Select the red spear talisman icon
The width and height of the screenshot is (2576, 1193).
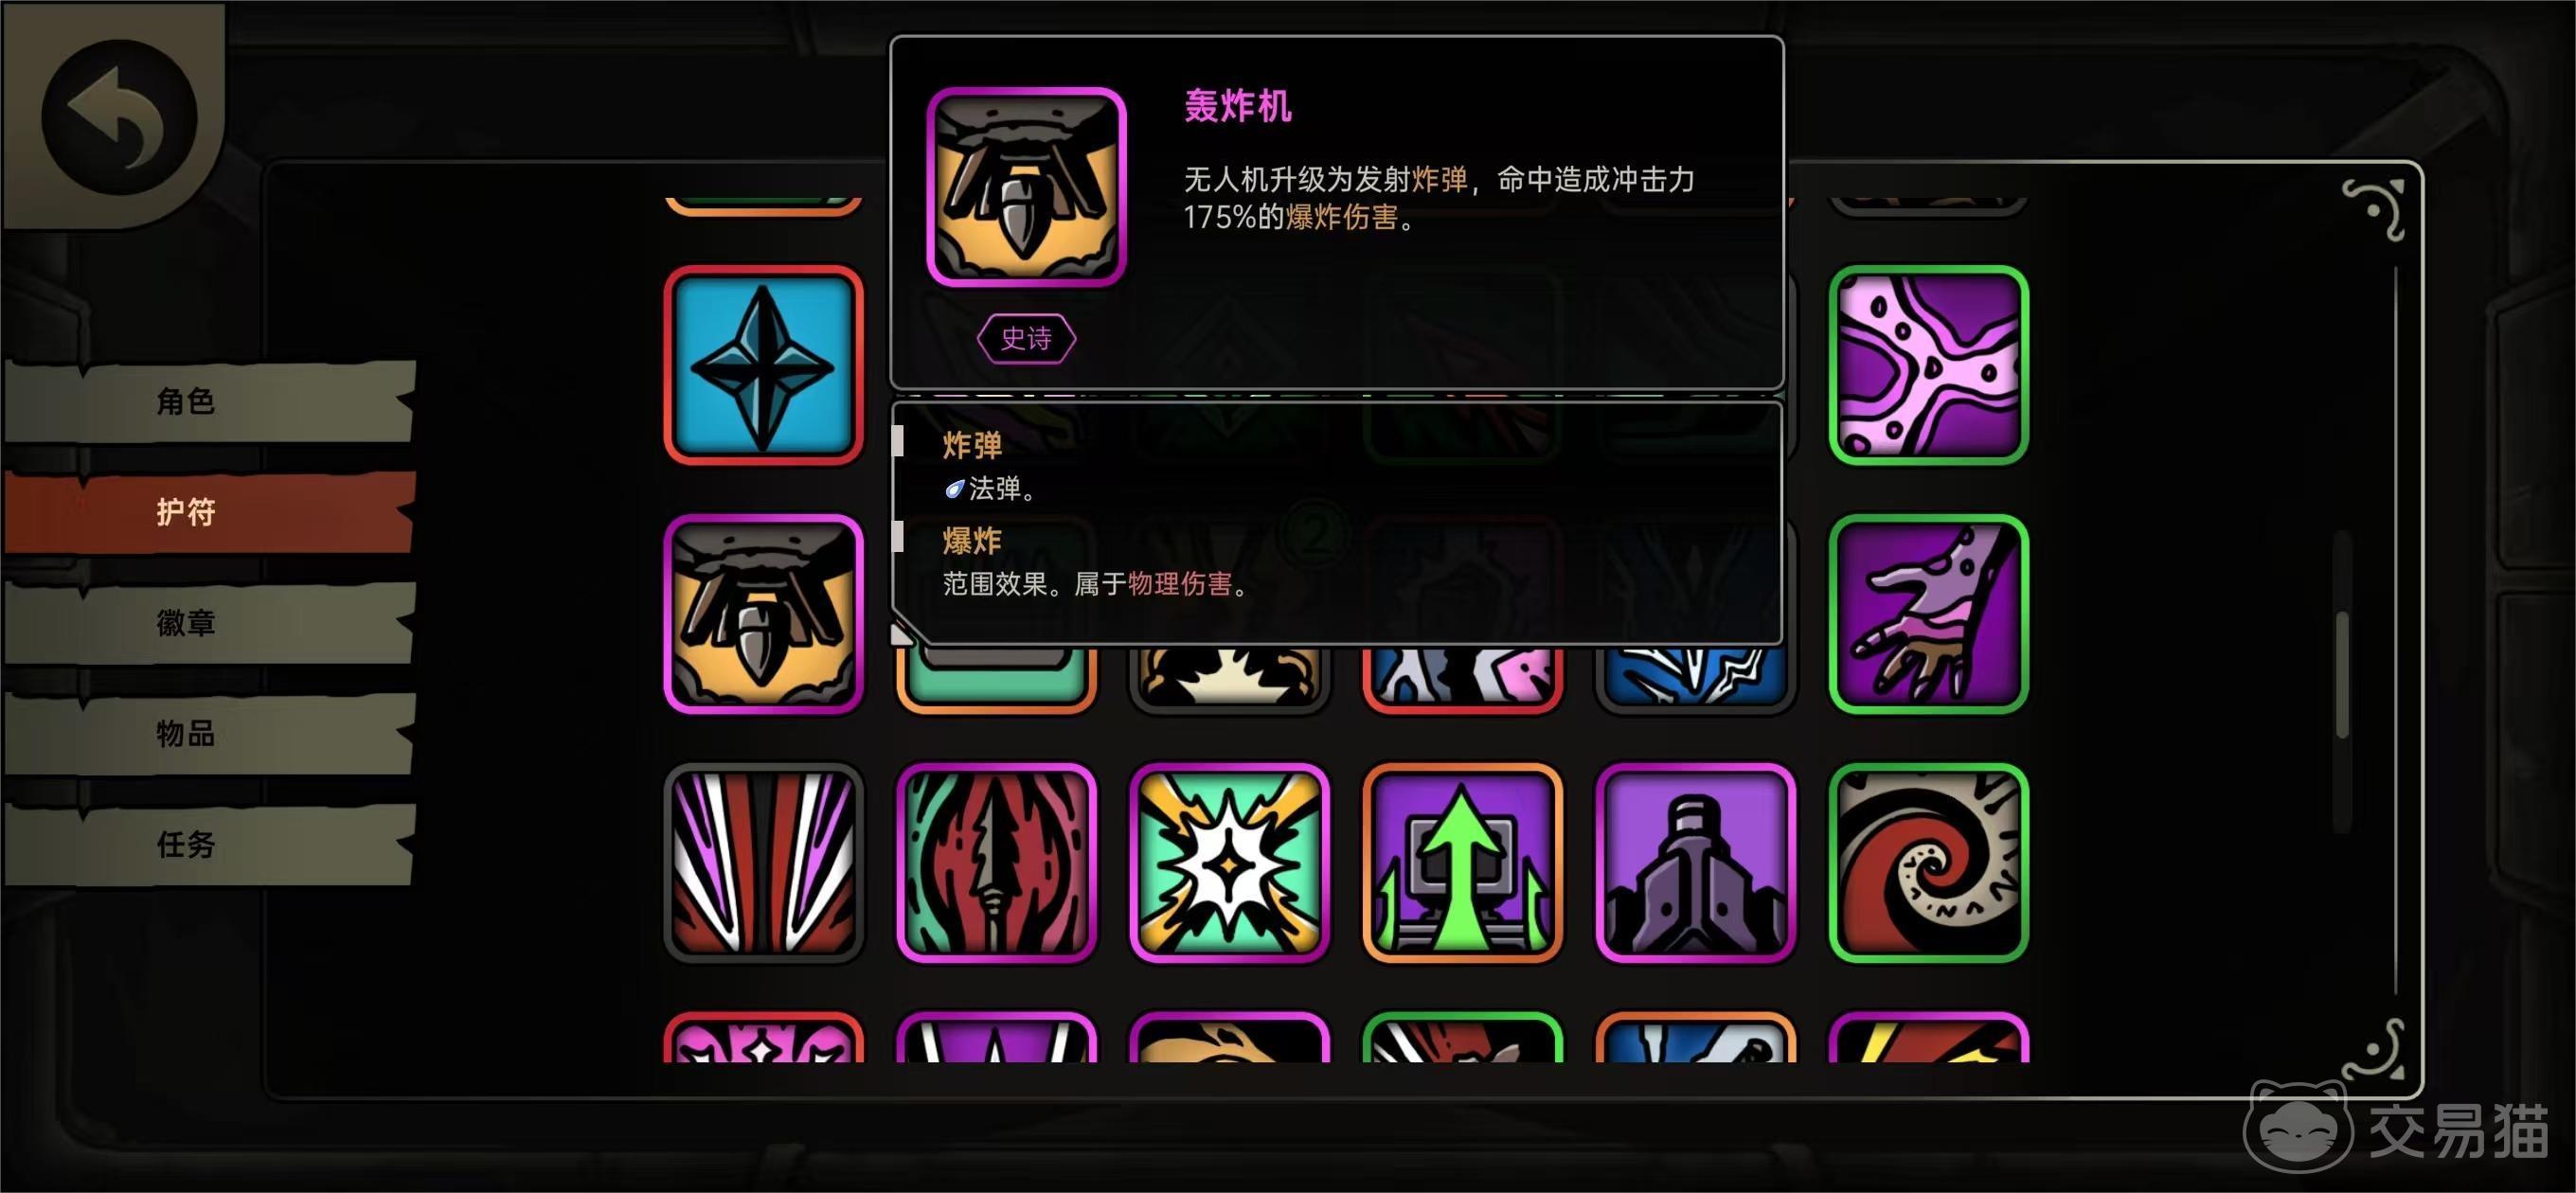(x=996, y=863)
